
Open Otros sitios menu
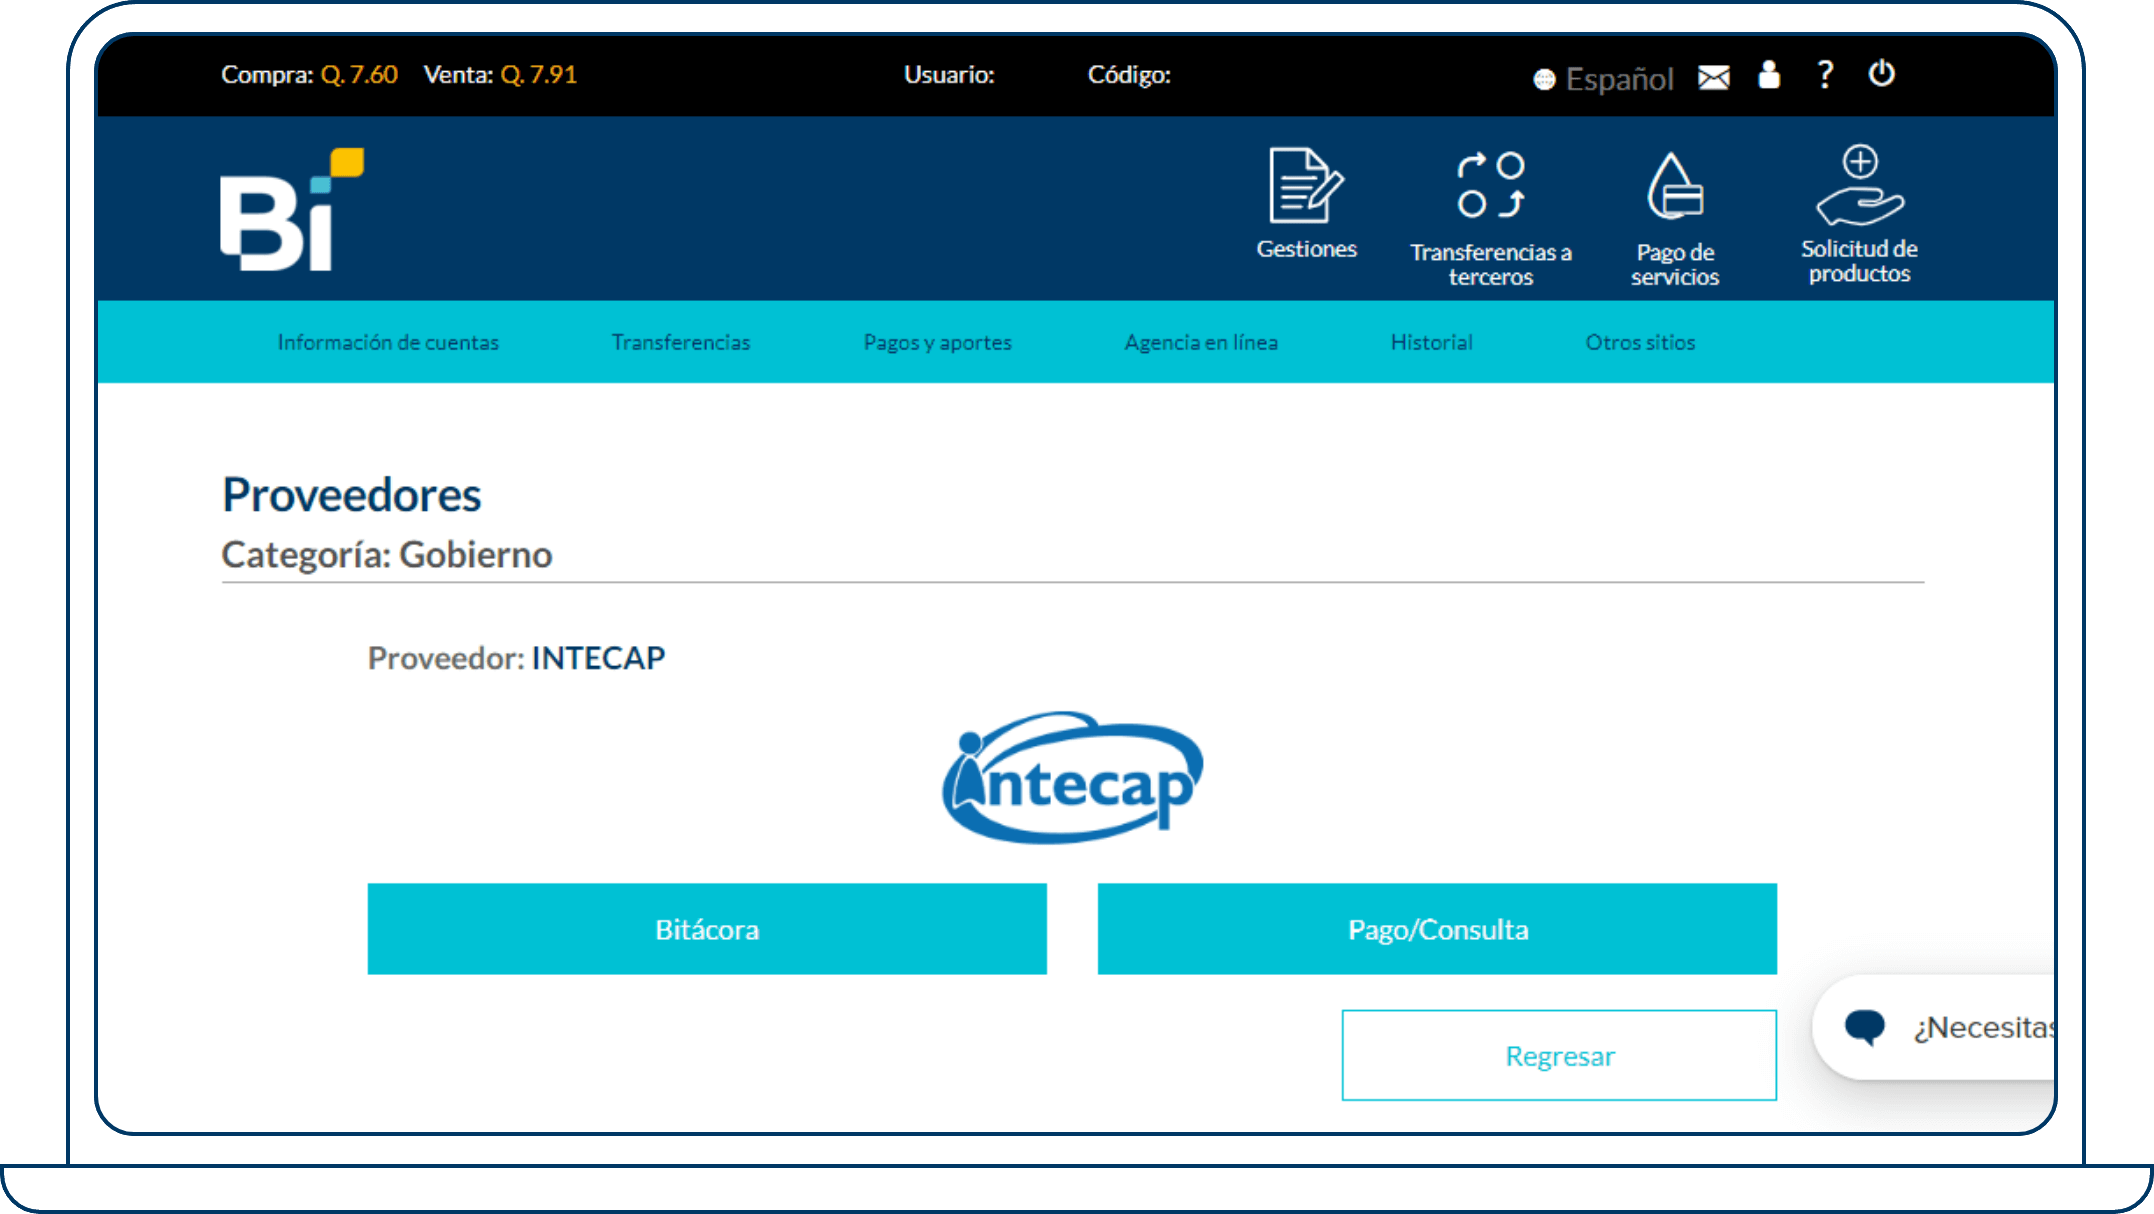[1641, 342]
